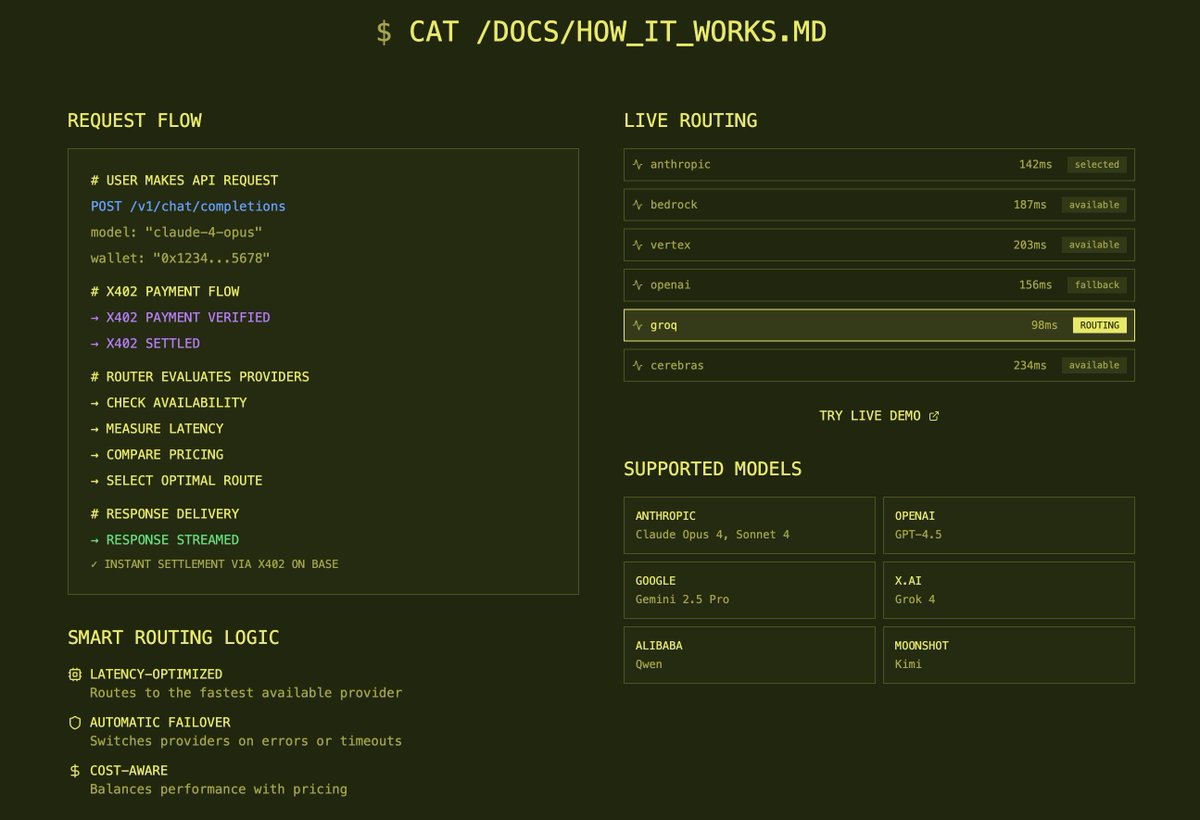Click the # USER MAKES API REQUEST comment
Image resolution: width=1200 pixels, height=820 pixels.
point(184,180)
